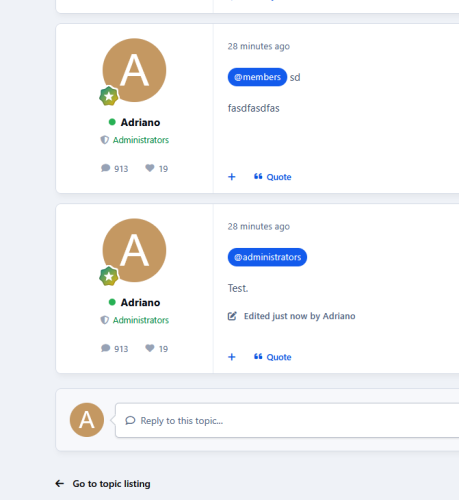Click the rank star badge on first avatar
The width and height of the screenshot is (459, 500).
[x=109, y=96]
